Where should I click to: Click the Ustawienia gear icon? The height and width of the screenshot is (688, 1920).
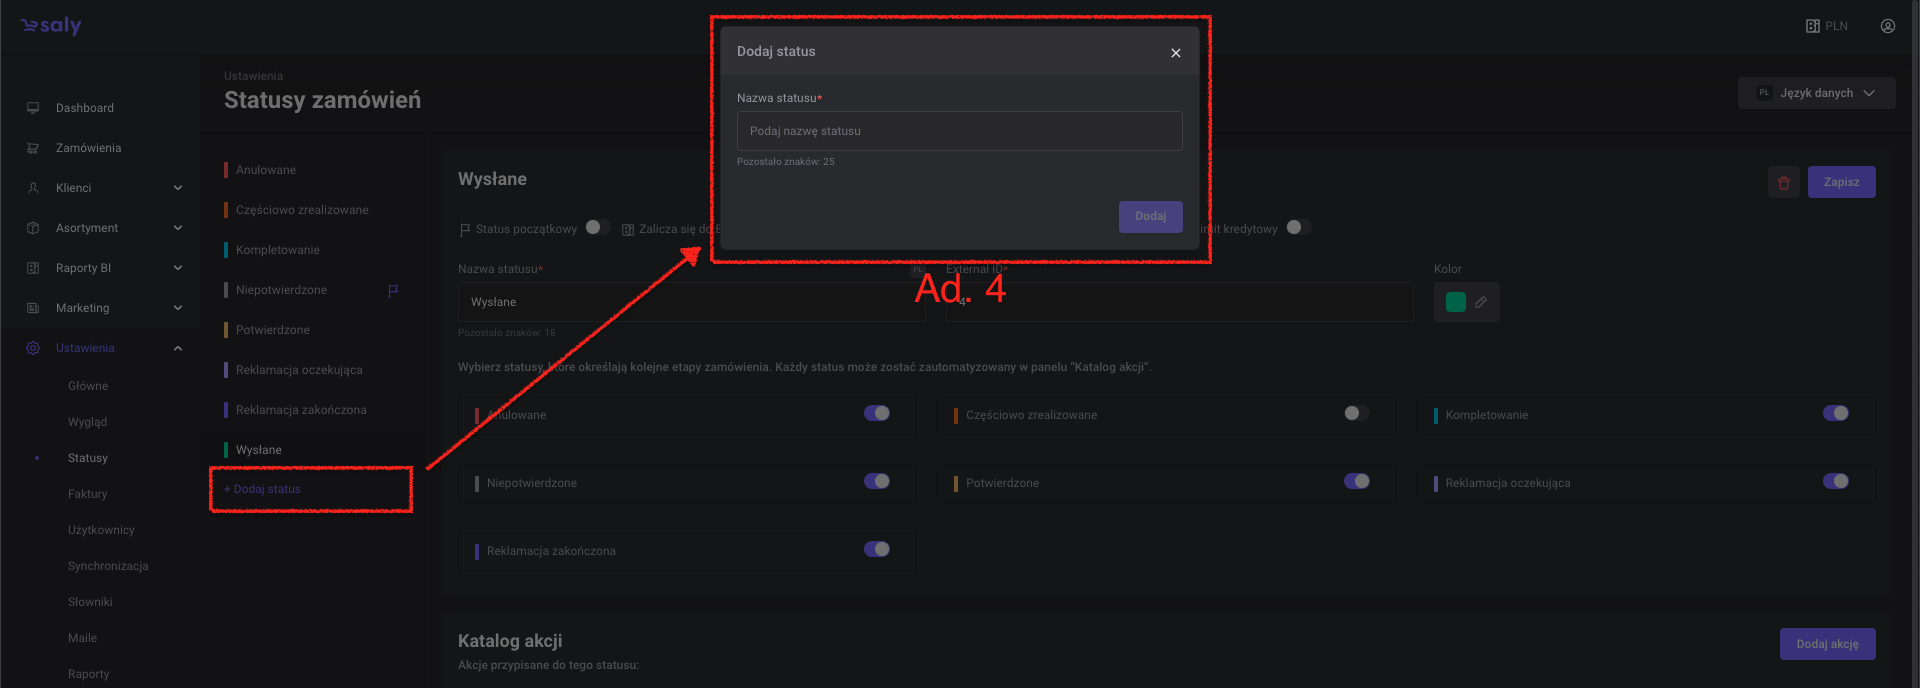pos(33,348)
